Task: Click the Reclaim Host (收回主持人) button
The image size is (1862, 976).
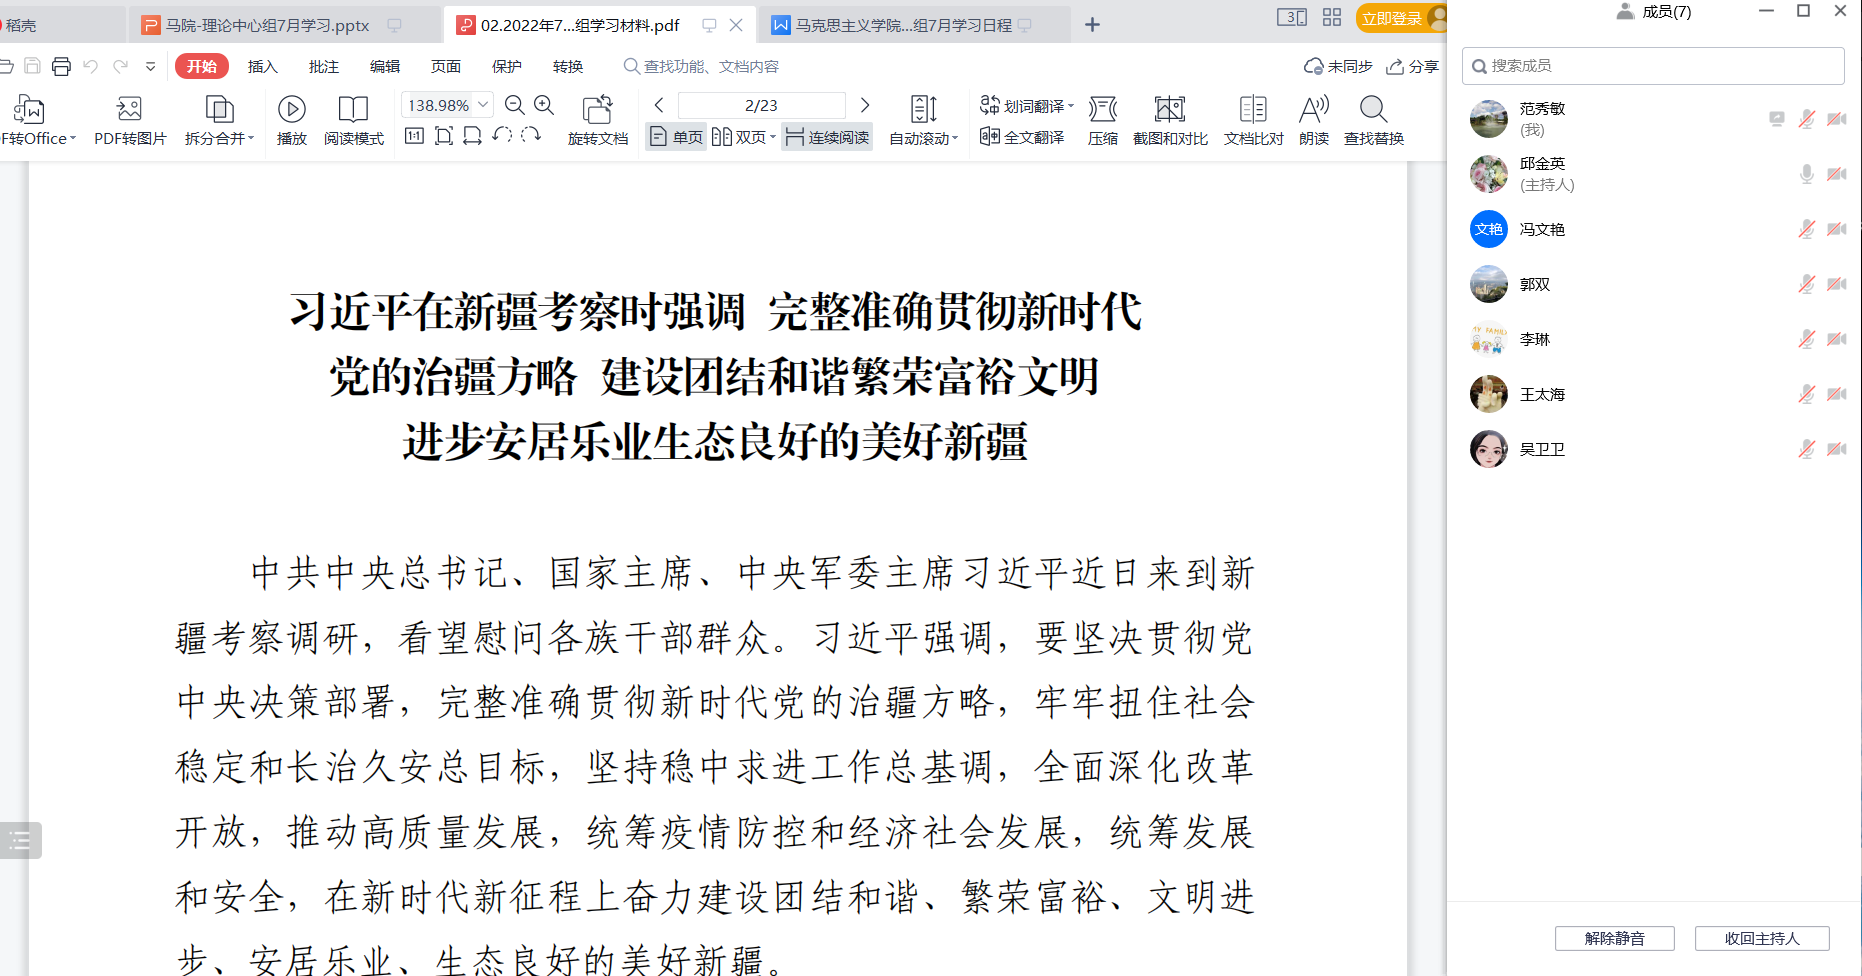Action: [x=1761, y=938]
